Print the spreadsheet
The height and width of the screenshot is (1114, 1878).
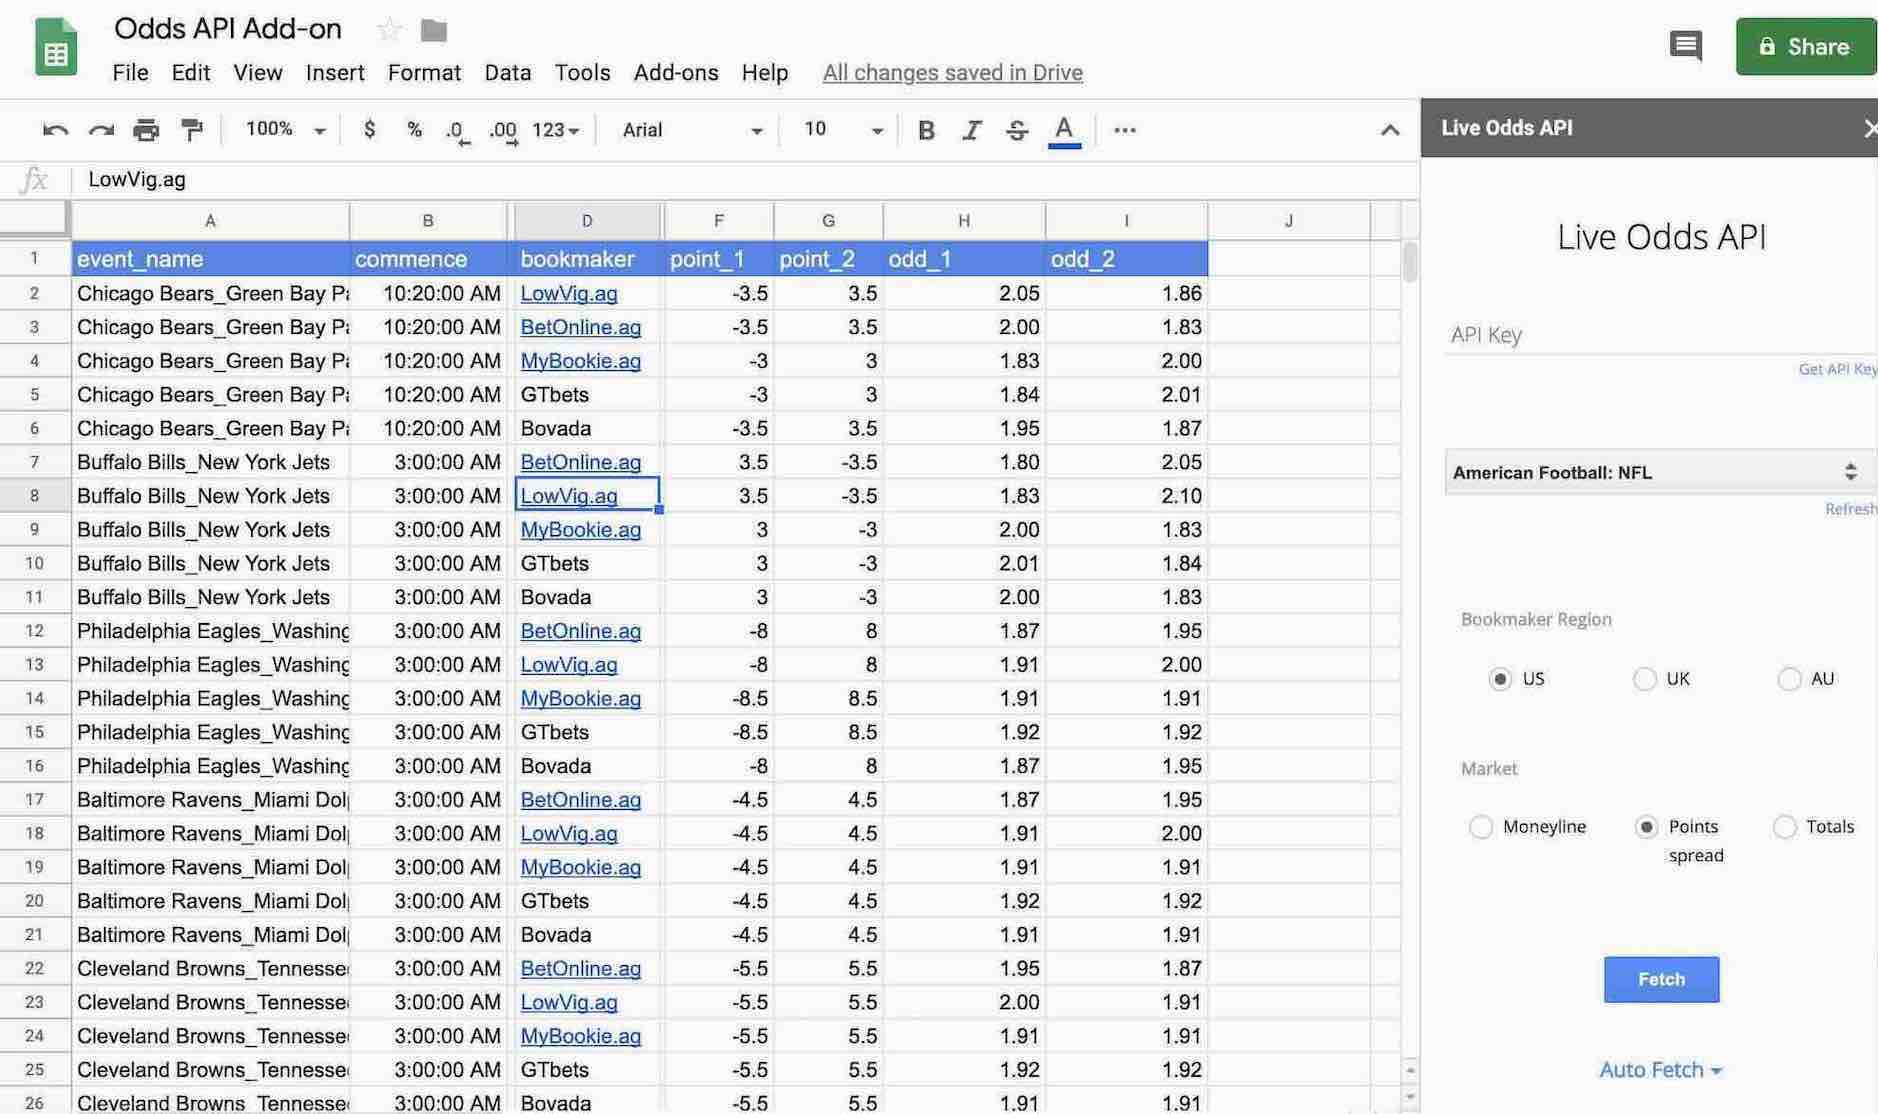[146, 130]
